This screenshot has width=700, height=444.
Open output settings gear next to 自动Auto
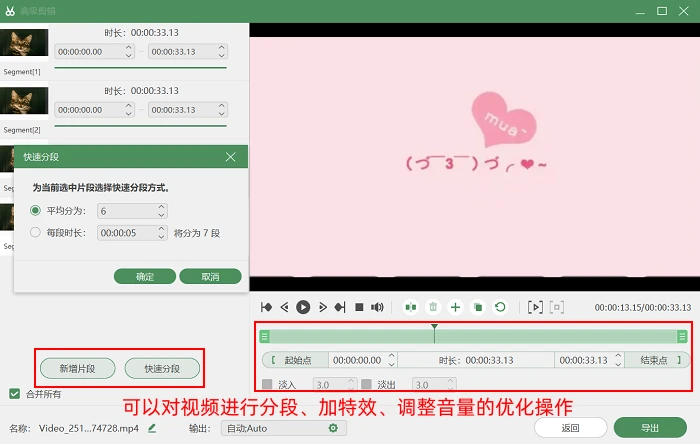(x=333, y=428)
